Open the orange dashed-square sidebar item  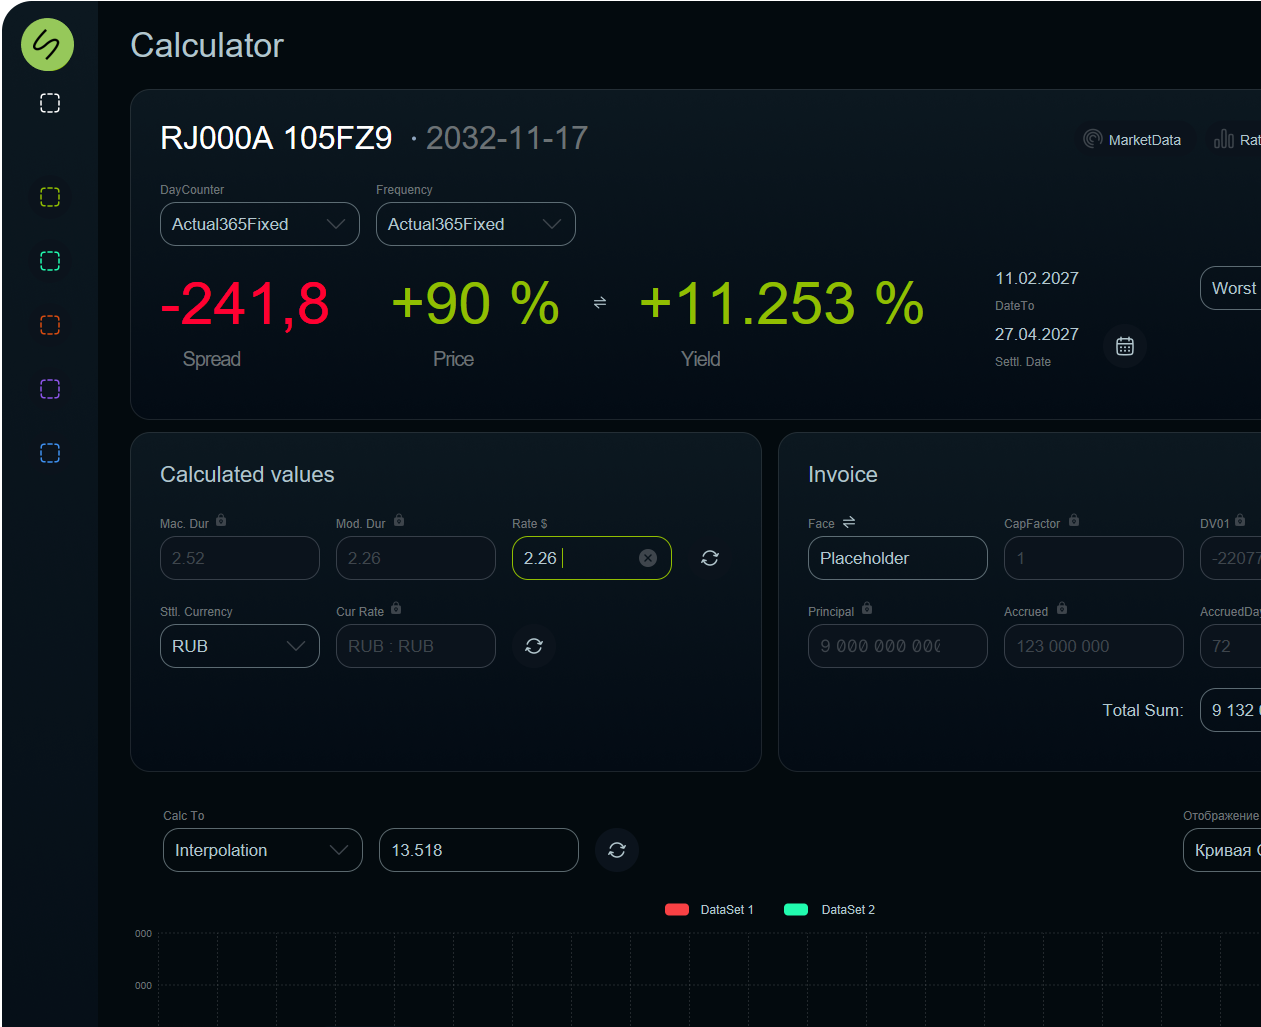coord(50,325)
